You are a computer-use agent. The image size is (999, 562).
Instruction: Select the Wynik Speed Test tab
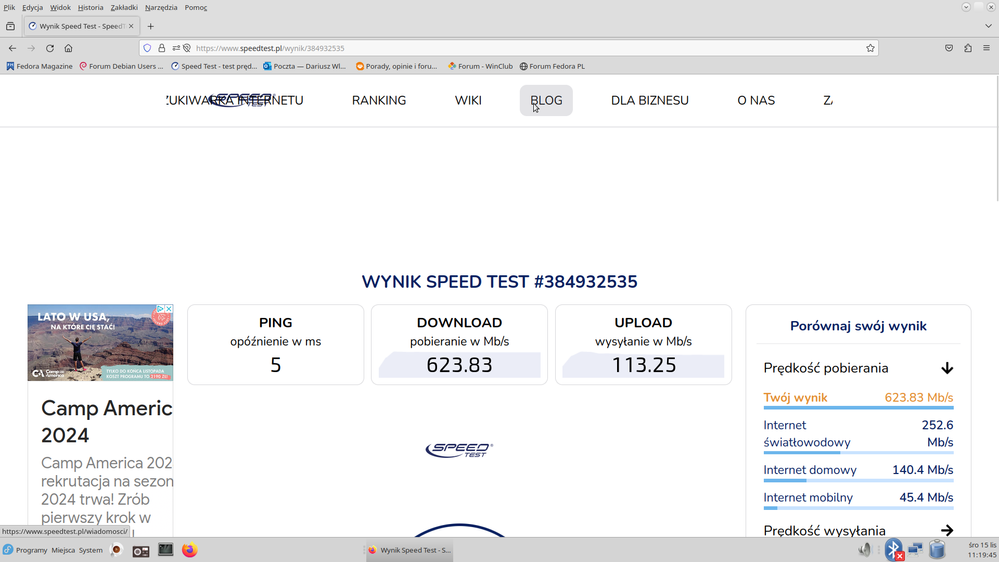81,26
